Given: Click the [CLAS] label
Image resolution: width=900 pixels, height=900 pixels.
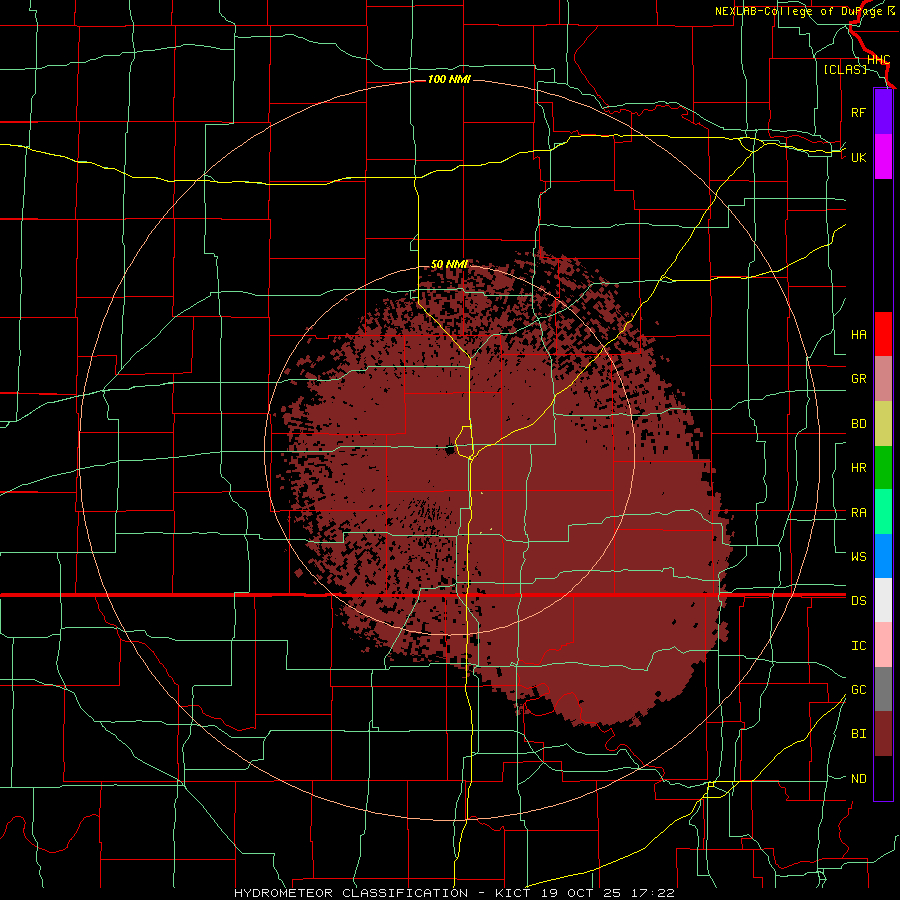Looking at the screenshot, I should coord(845,69).
